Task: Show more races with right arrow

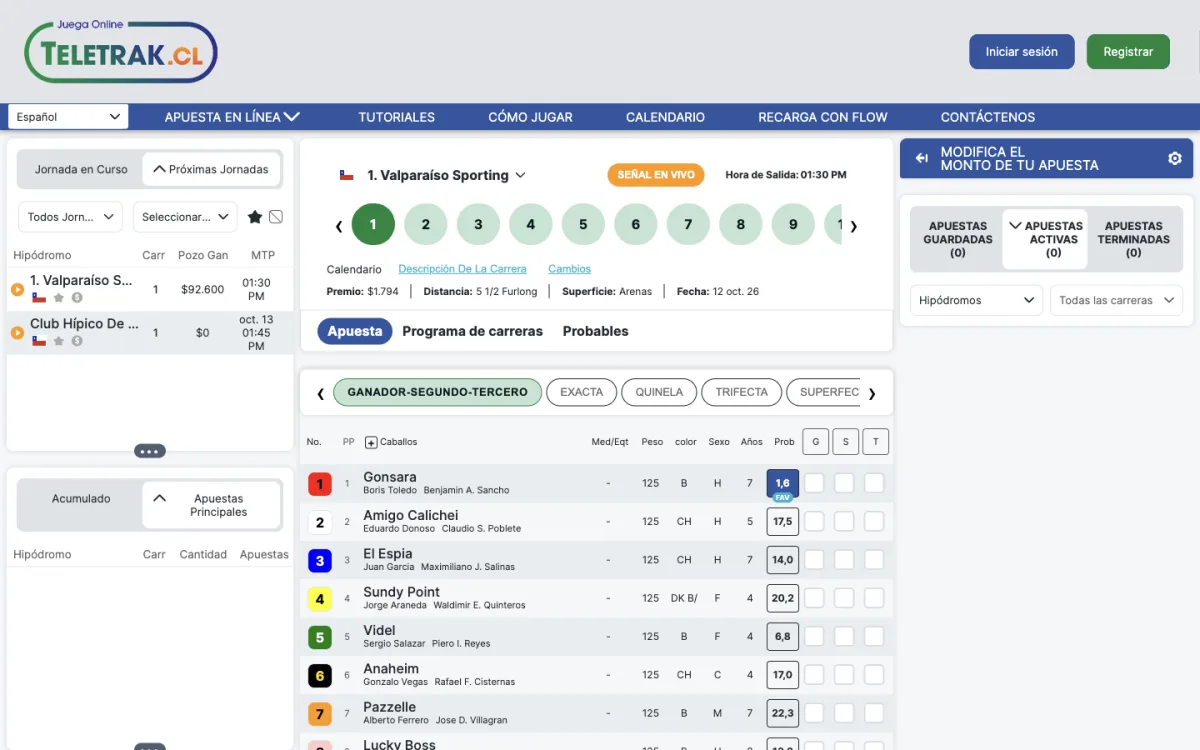Action: click(853, 226)
